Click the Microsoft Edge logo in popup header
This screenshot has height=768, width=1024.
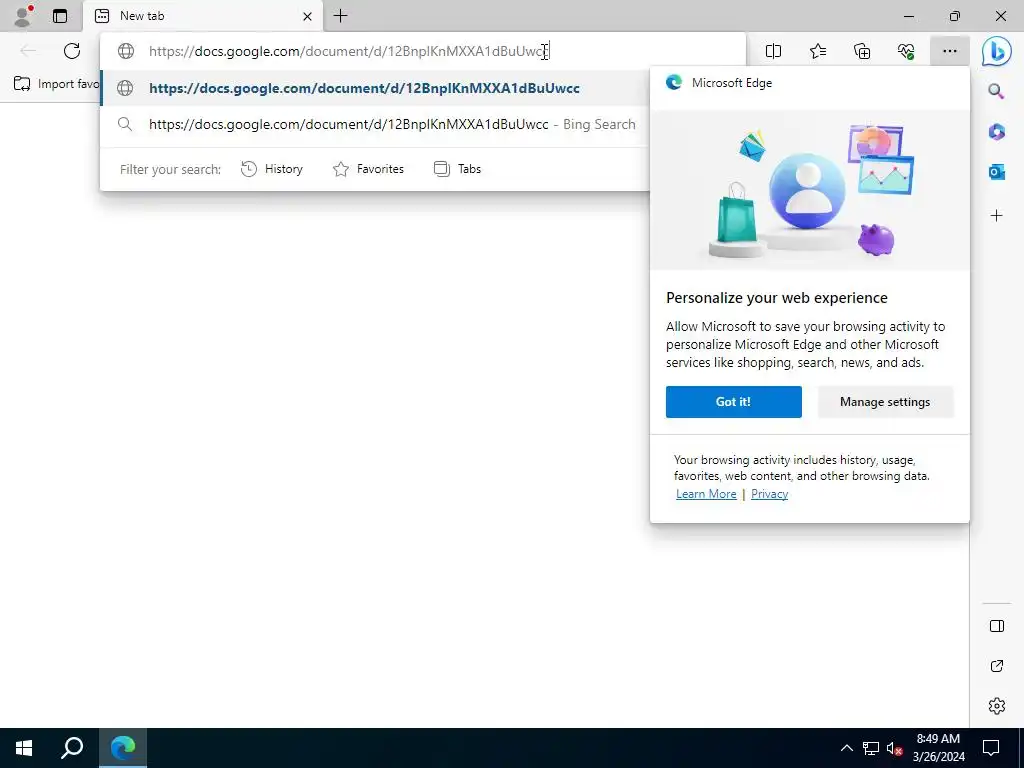pos(673,82)
